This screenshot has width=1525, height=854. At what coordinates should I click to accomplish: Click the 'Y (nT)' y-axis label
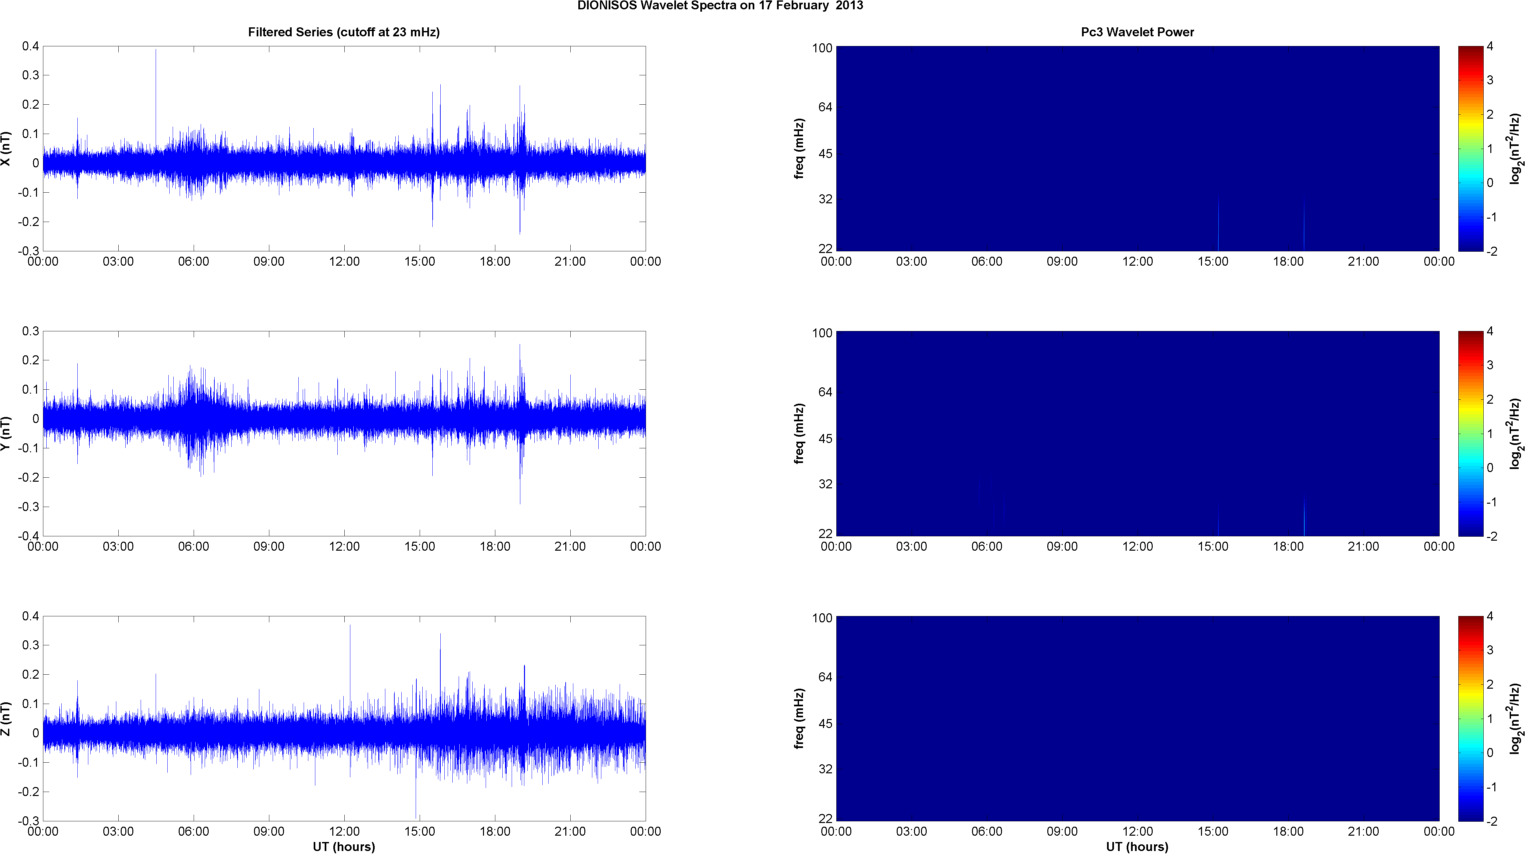point(6,434)
